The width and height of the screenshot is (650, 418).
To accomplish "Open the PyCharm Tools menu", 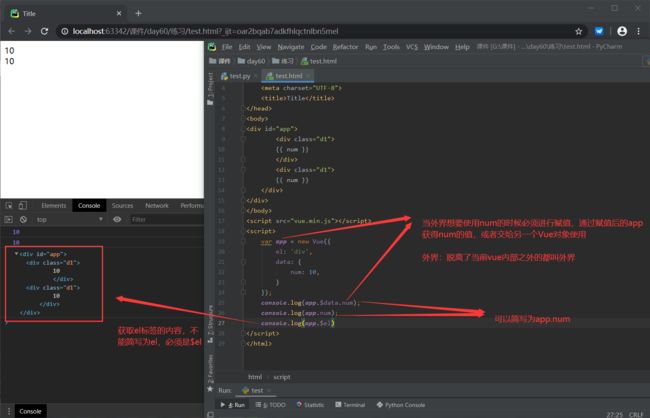I will click(x=391, y=47).
